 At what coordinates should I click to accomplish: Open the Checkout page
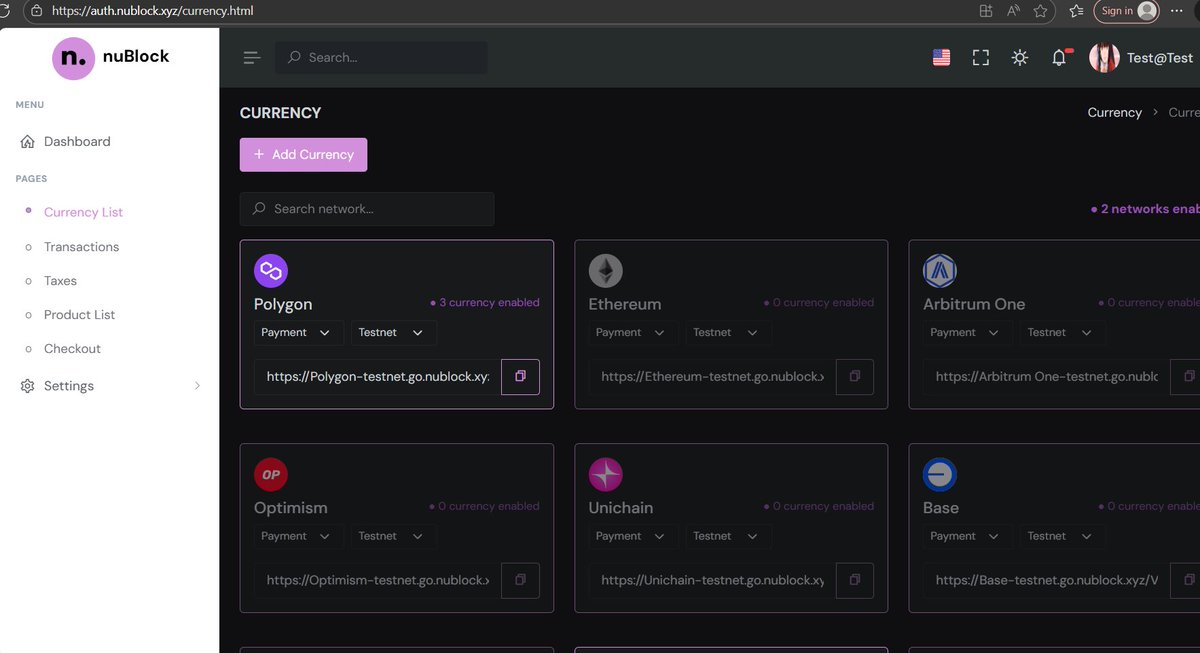tap(72, 349)
